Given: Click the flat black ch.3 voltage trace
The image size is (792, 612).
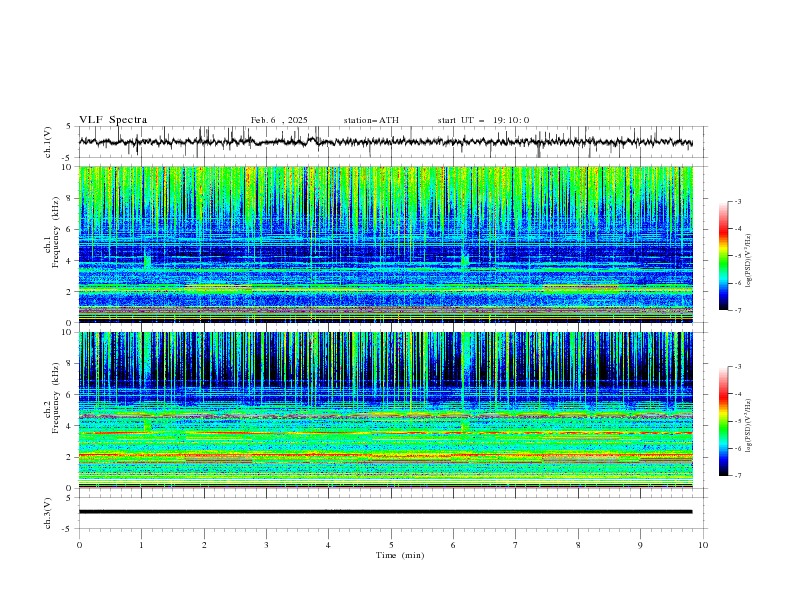Looking at the screenshot, I should pyautogui.click(x=385, y=512).
